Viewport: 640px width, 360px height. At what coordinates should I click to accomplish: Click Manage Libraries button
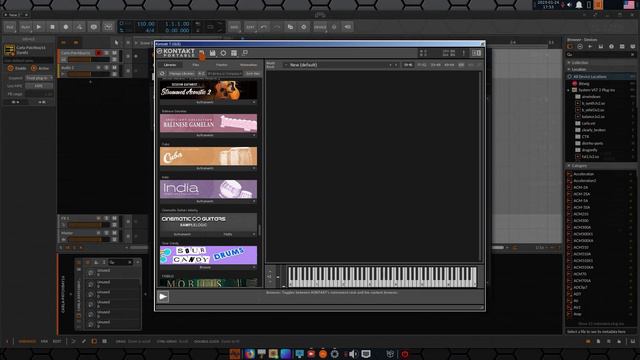tap(182, 74)
